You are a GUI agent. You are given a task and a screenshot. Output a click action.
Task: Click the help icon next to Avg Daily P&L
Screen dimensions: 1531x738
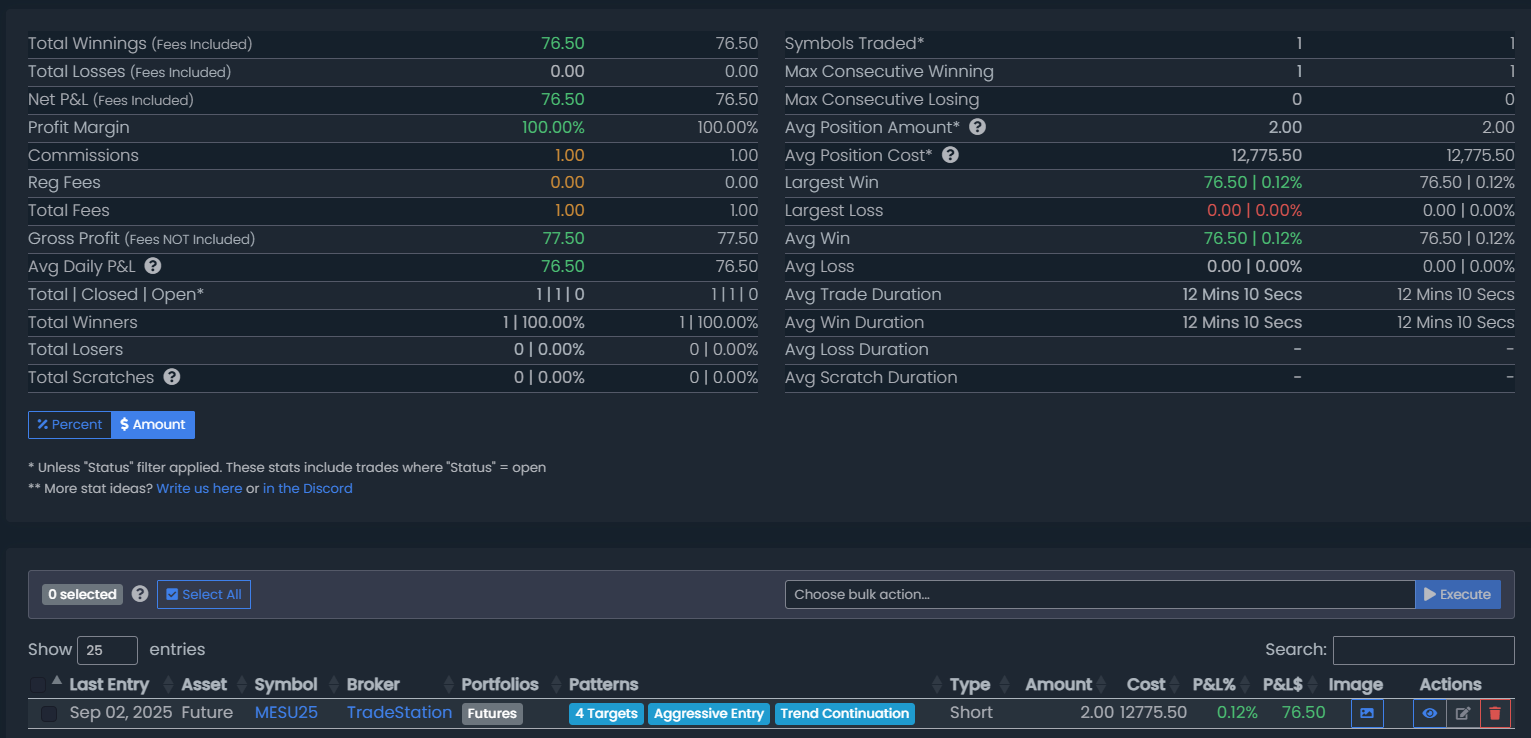(x=153, y=266)
